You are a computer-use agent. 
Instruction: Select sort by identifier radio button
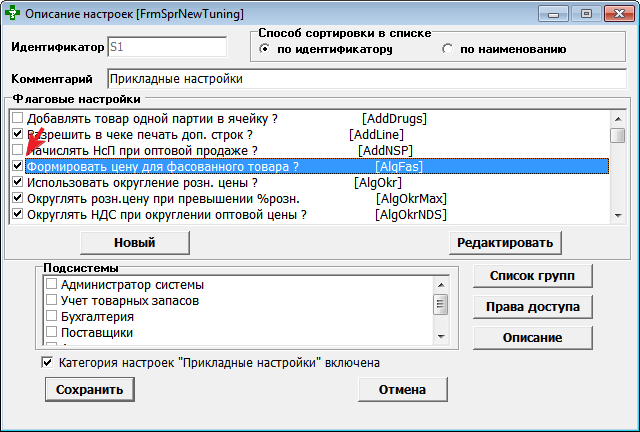(265, 48)
